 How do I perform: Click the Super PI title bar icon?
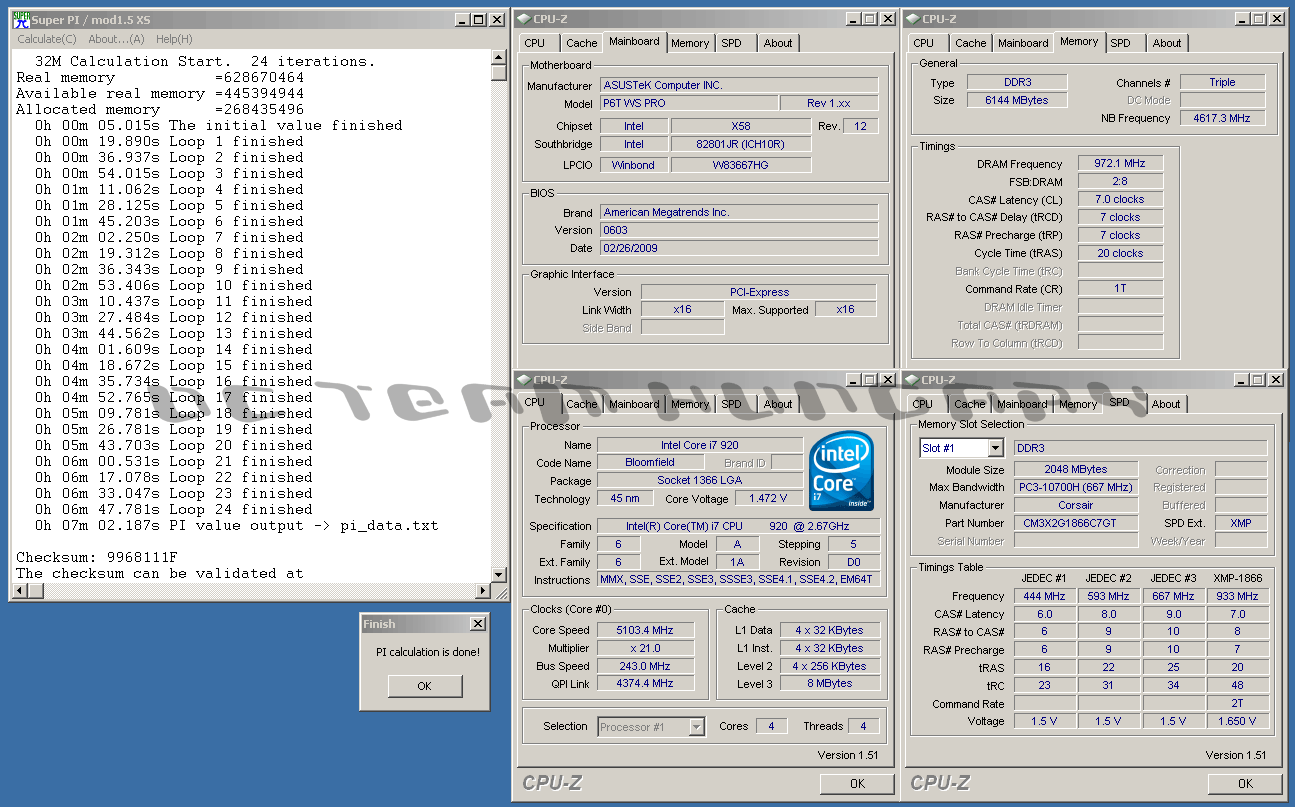click(21, 19)
